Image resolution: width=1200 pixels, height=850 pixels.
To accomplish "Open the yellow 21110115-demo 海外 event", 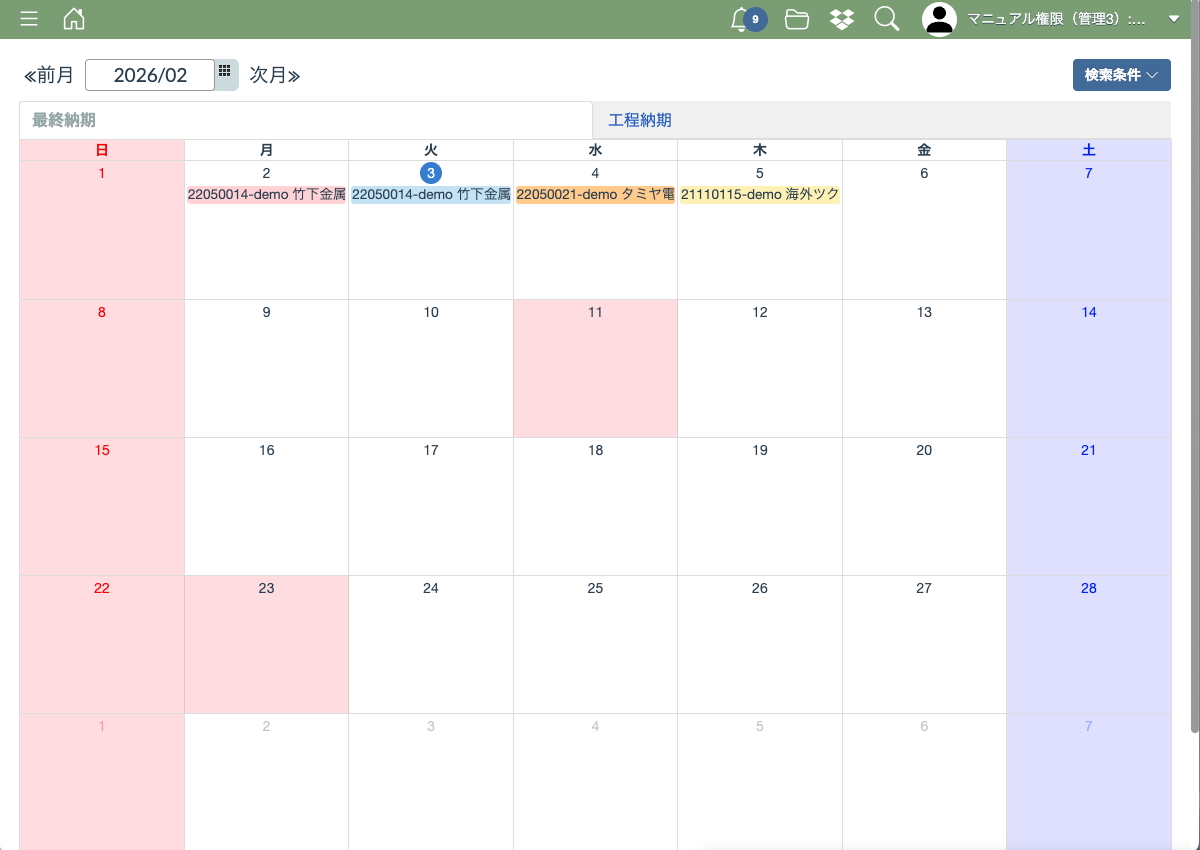I will [760, 195].
